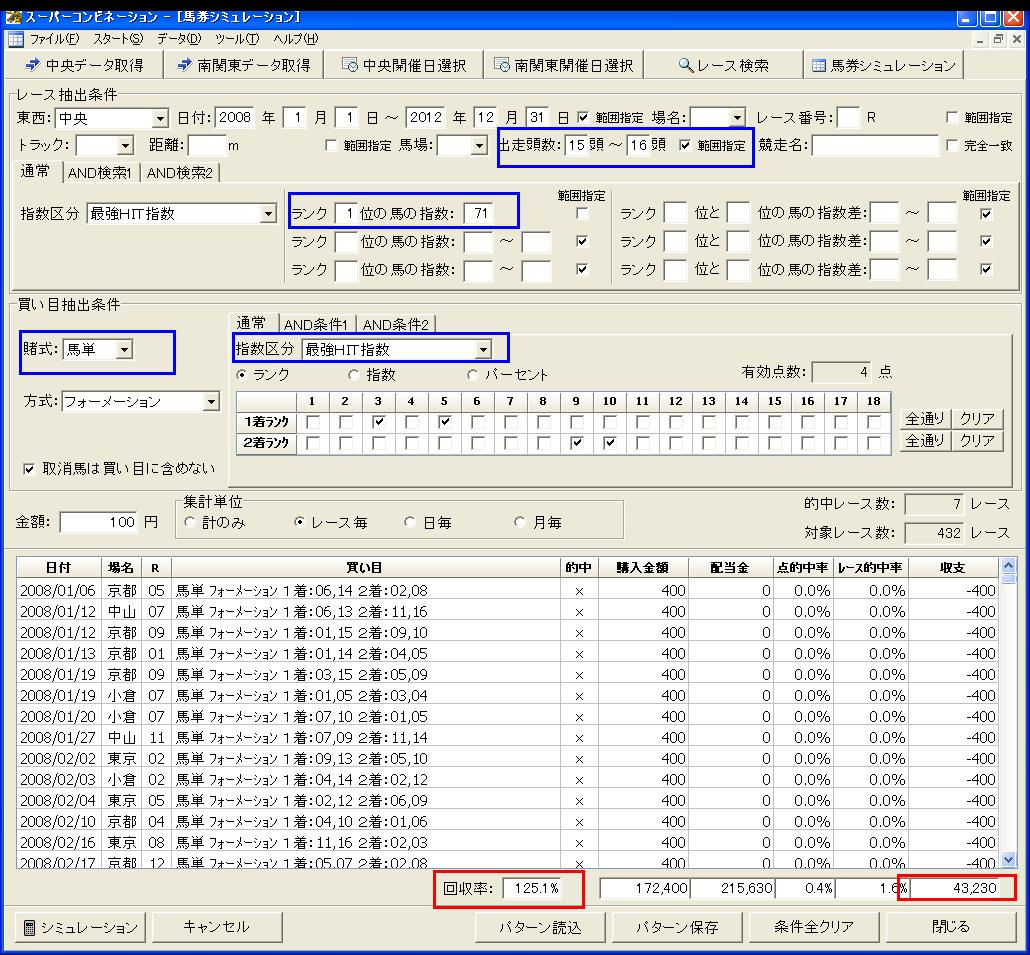Open the ツール(T) menu
Screen dimensions: 1030x955
click(237, 39)
